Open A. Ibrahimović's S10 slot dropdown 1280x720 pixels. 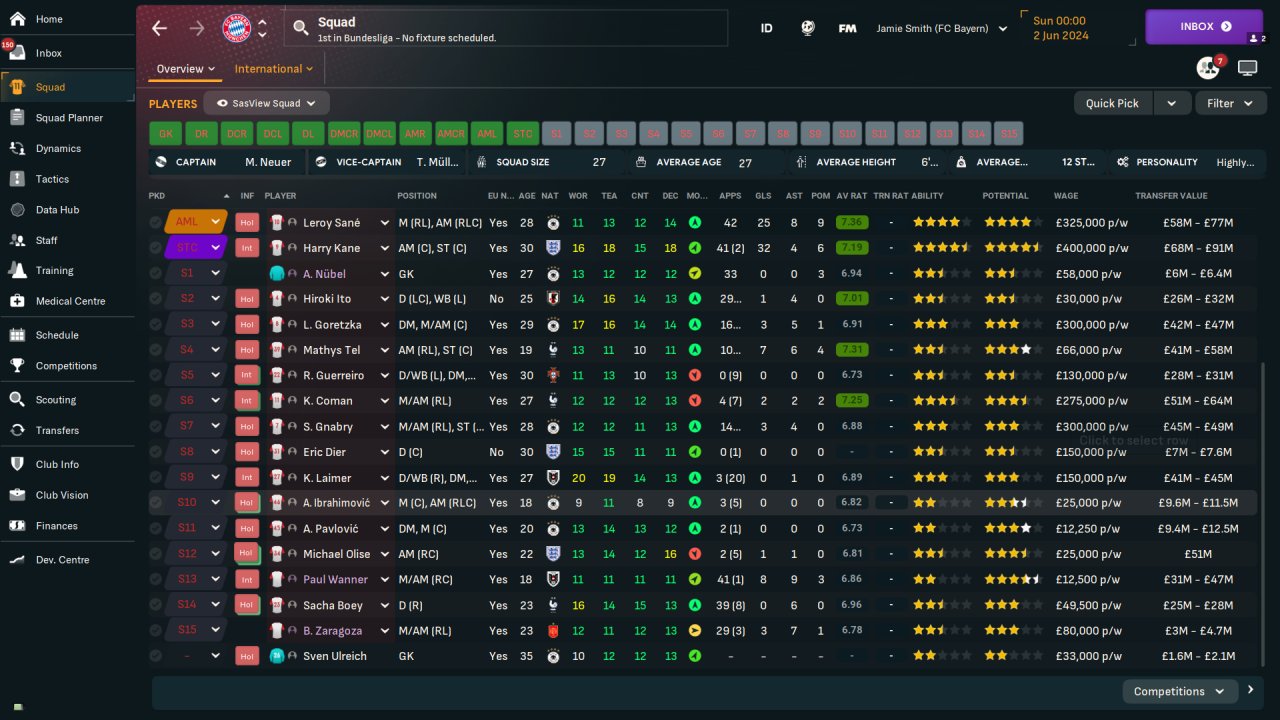pos(216,503)
